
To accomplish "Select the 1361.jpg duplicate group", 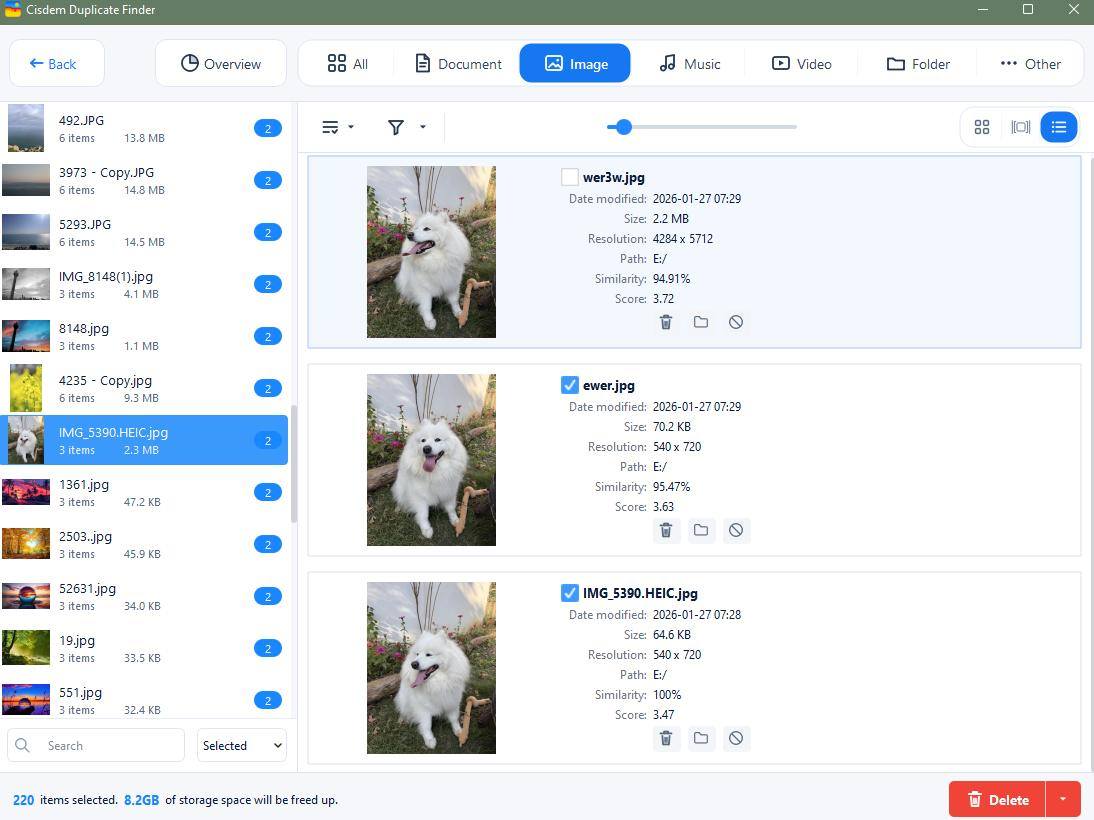I will [144, 493].
